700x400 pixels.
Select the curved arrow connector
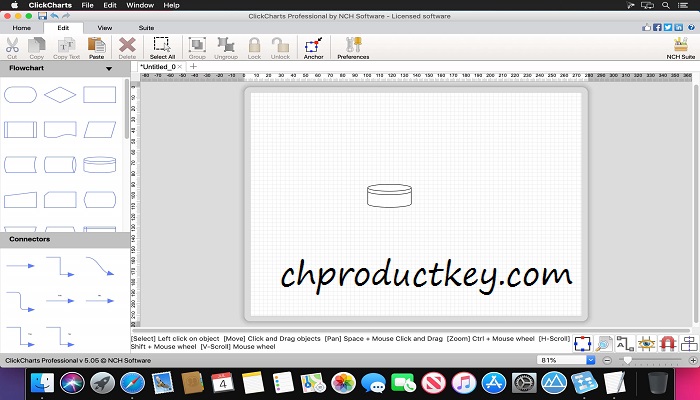pos(100,266)
